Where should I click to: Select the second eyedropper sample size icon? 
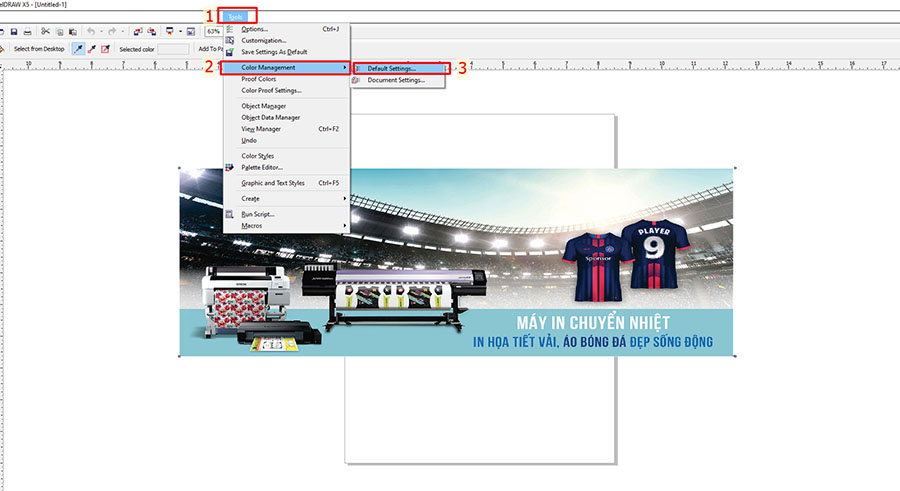tap(91, 49)
